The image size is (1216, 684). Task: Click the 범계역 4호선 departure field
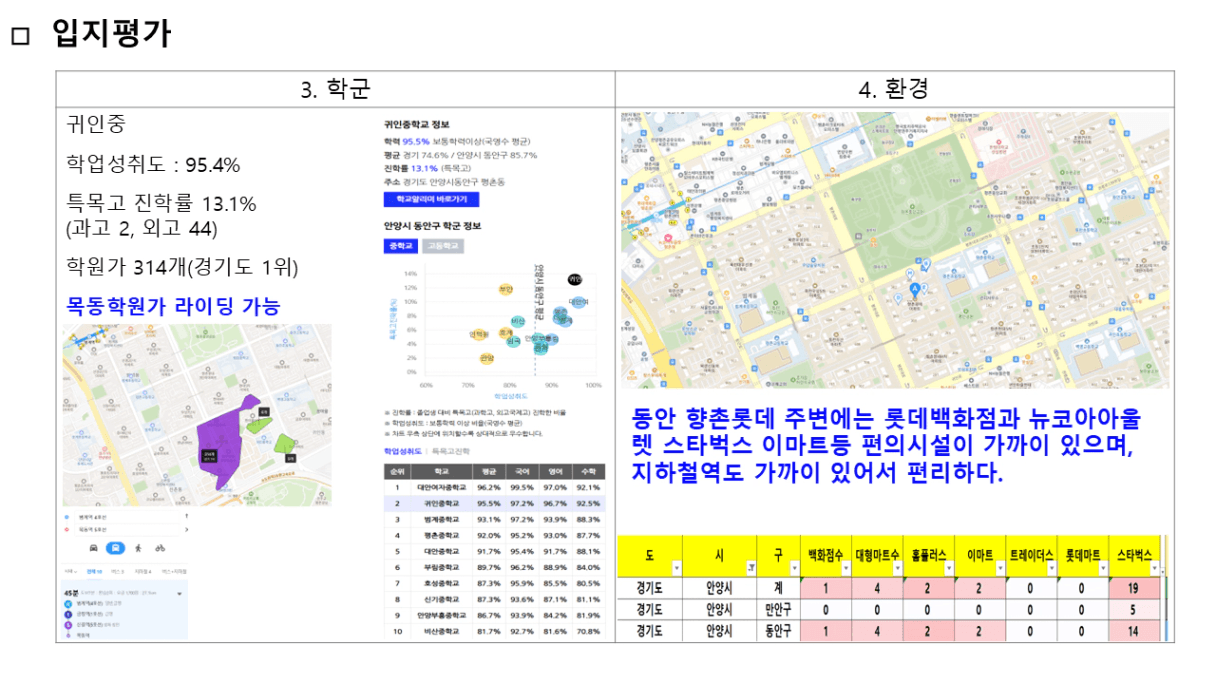coord(127,517)
